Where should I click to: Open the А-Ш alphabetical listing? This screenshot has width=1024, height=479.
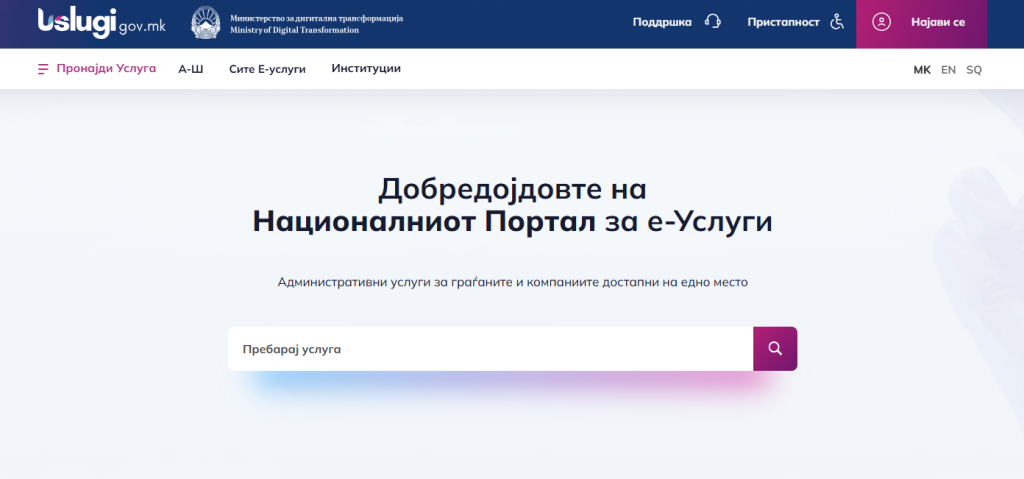click(190, 69)
